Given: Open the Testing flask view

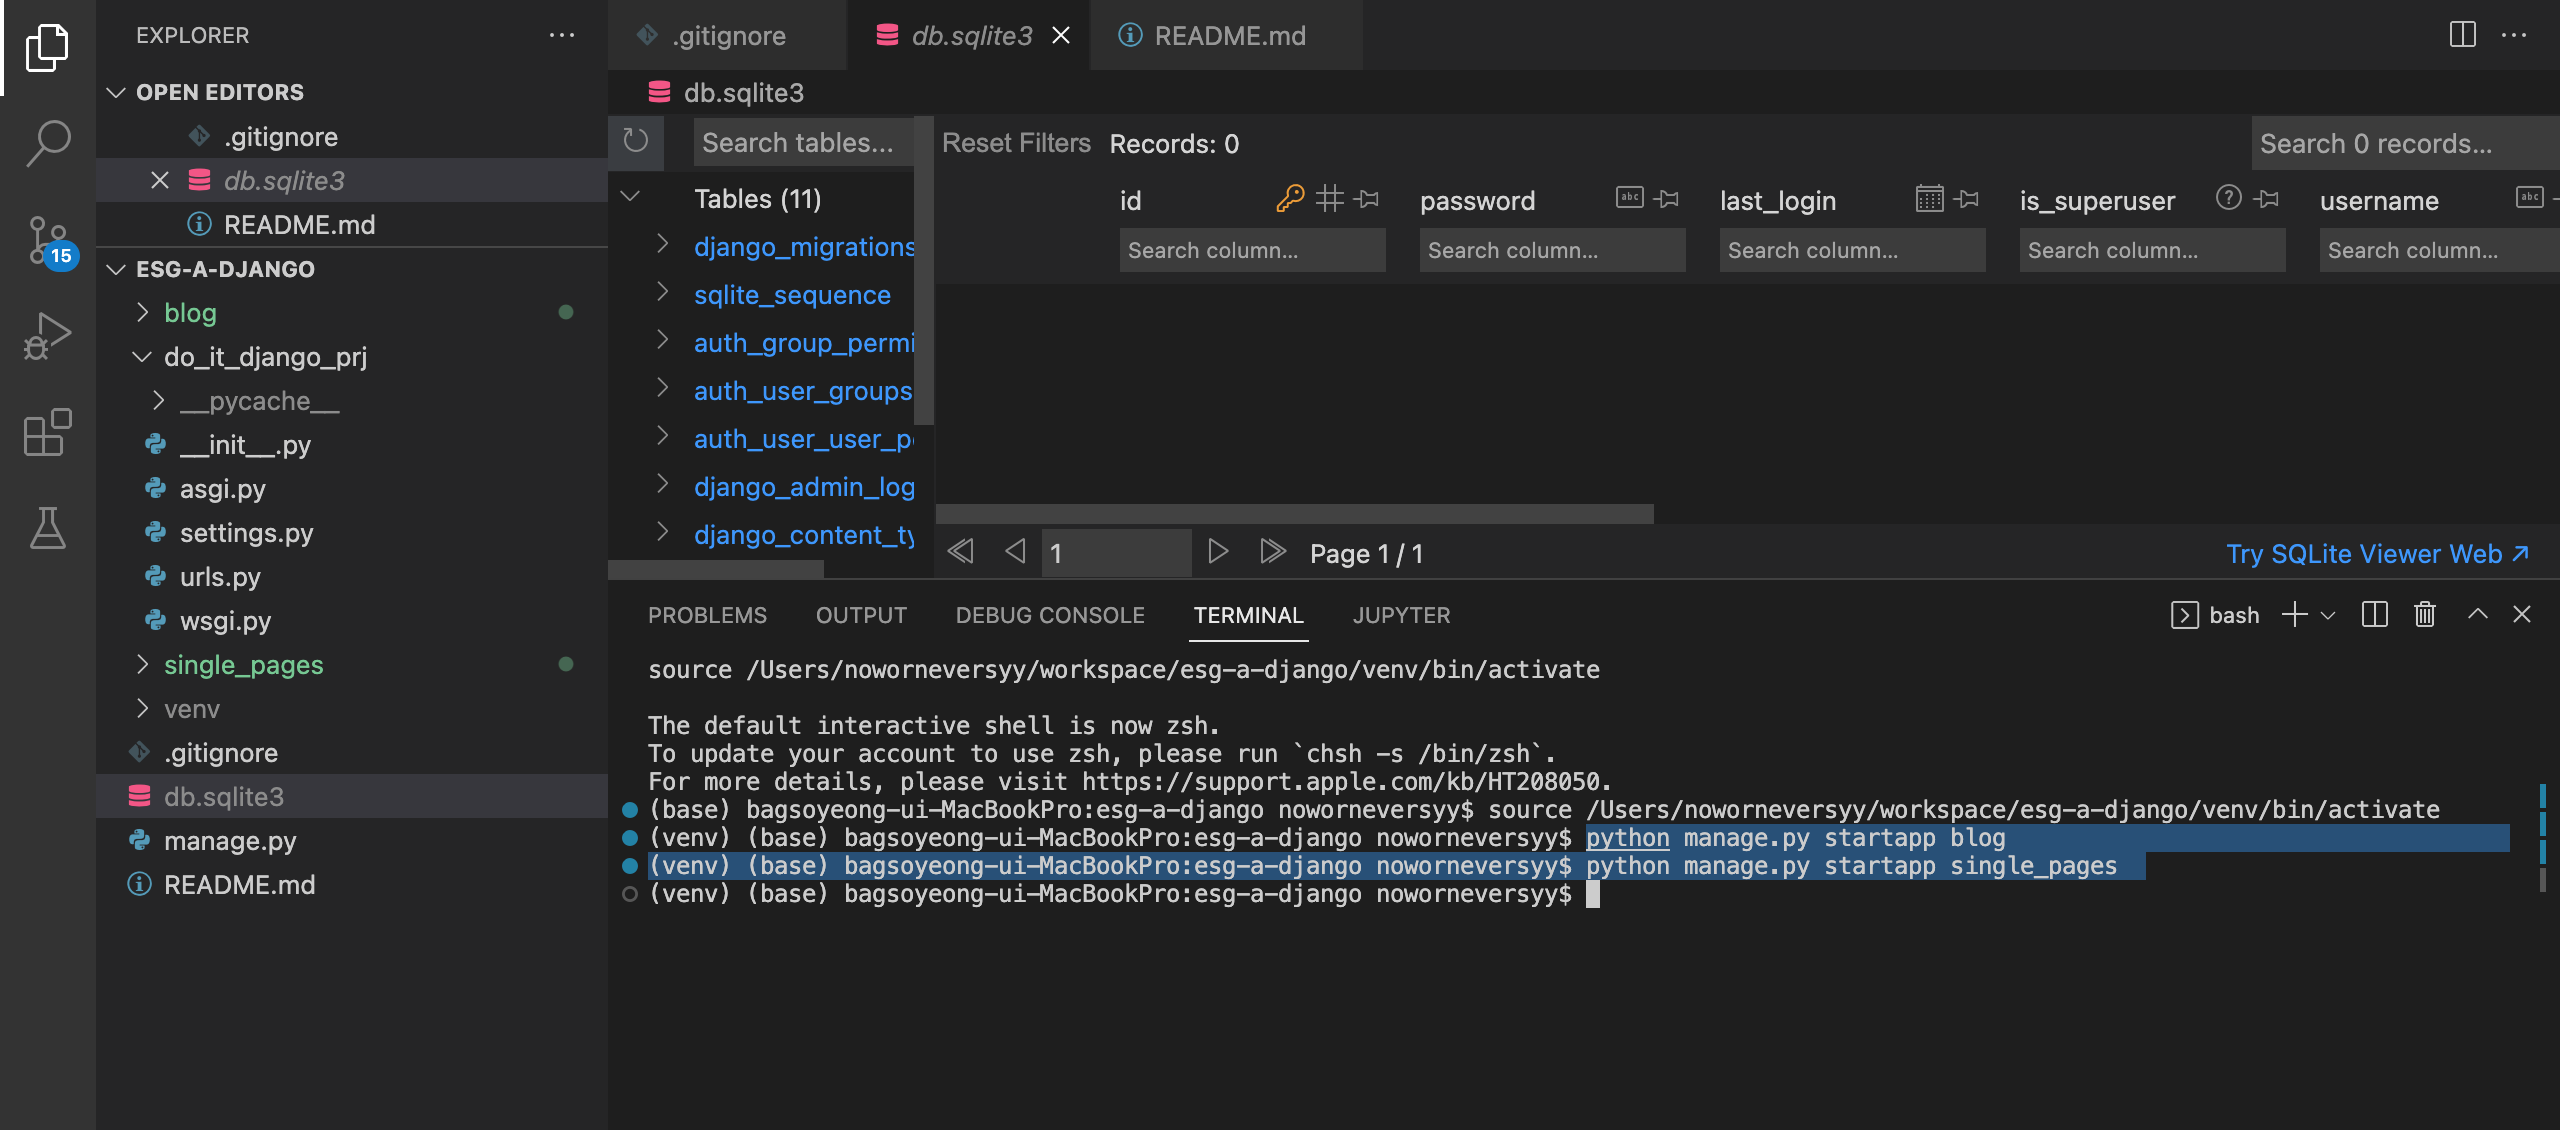Looking at the screenshot, I should click(x=47, y=528).
